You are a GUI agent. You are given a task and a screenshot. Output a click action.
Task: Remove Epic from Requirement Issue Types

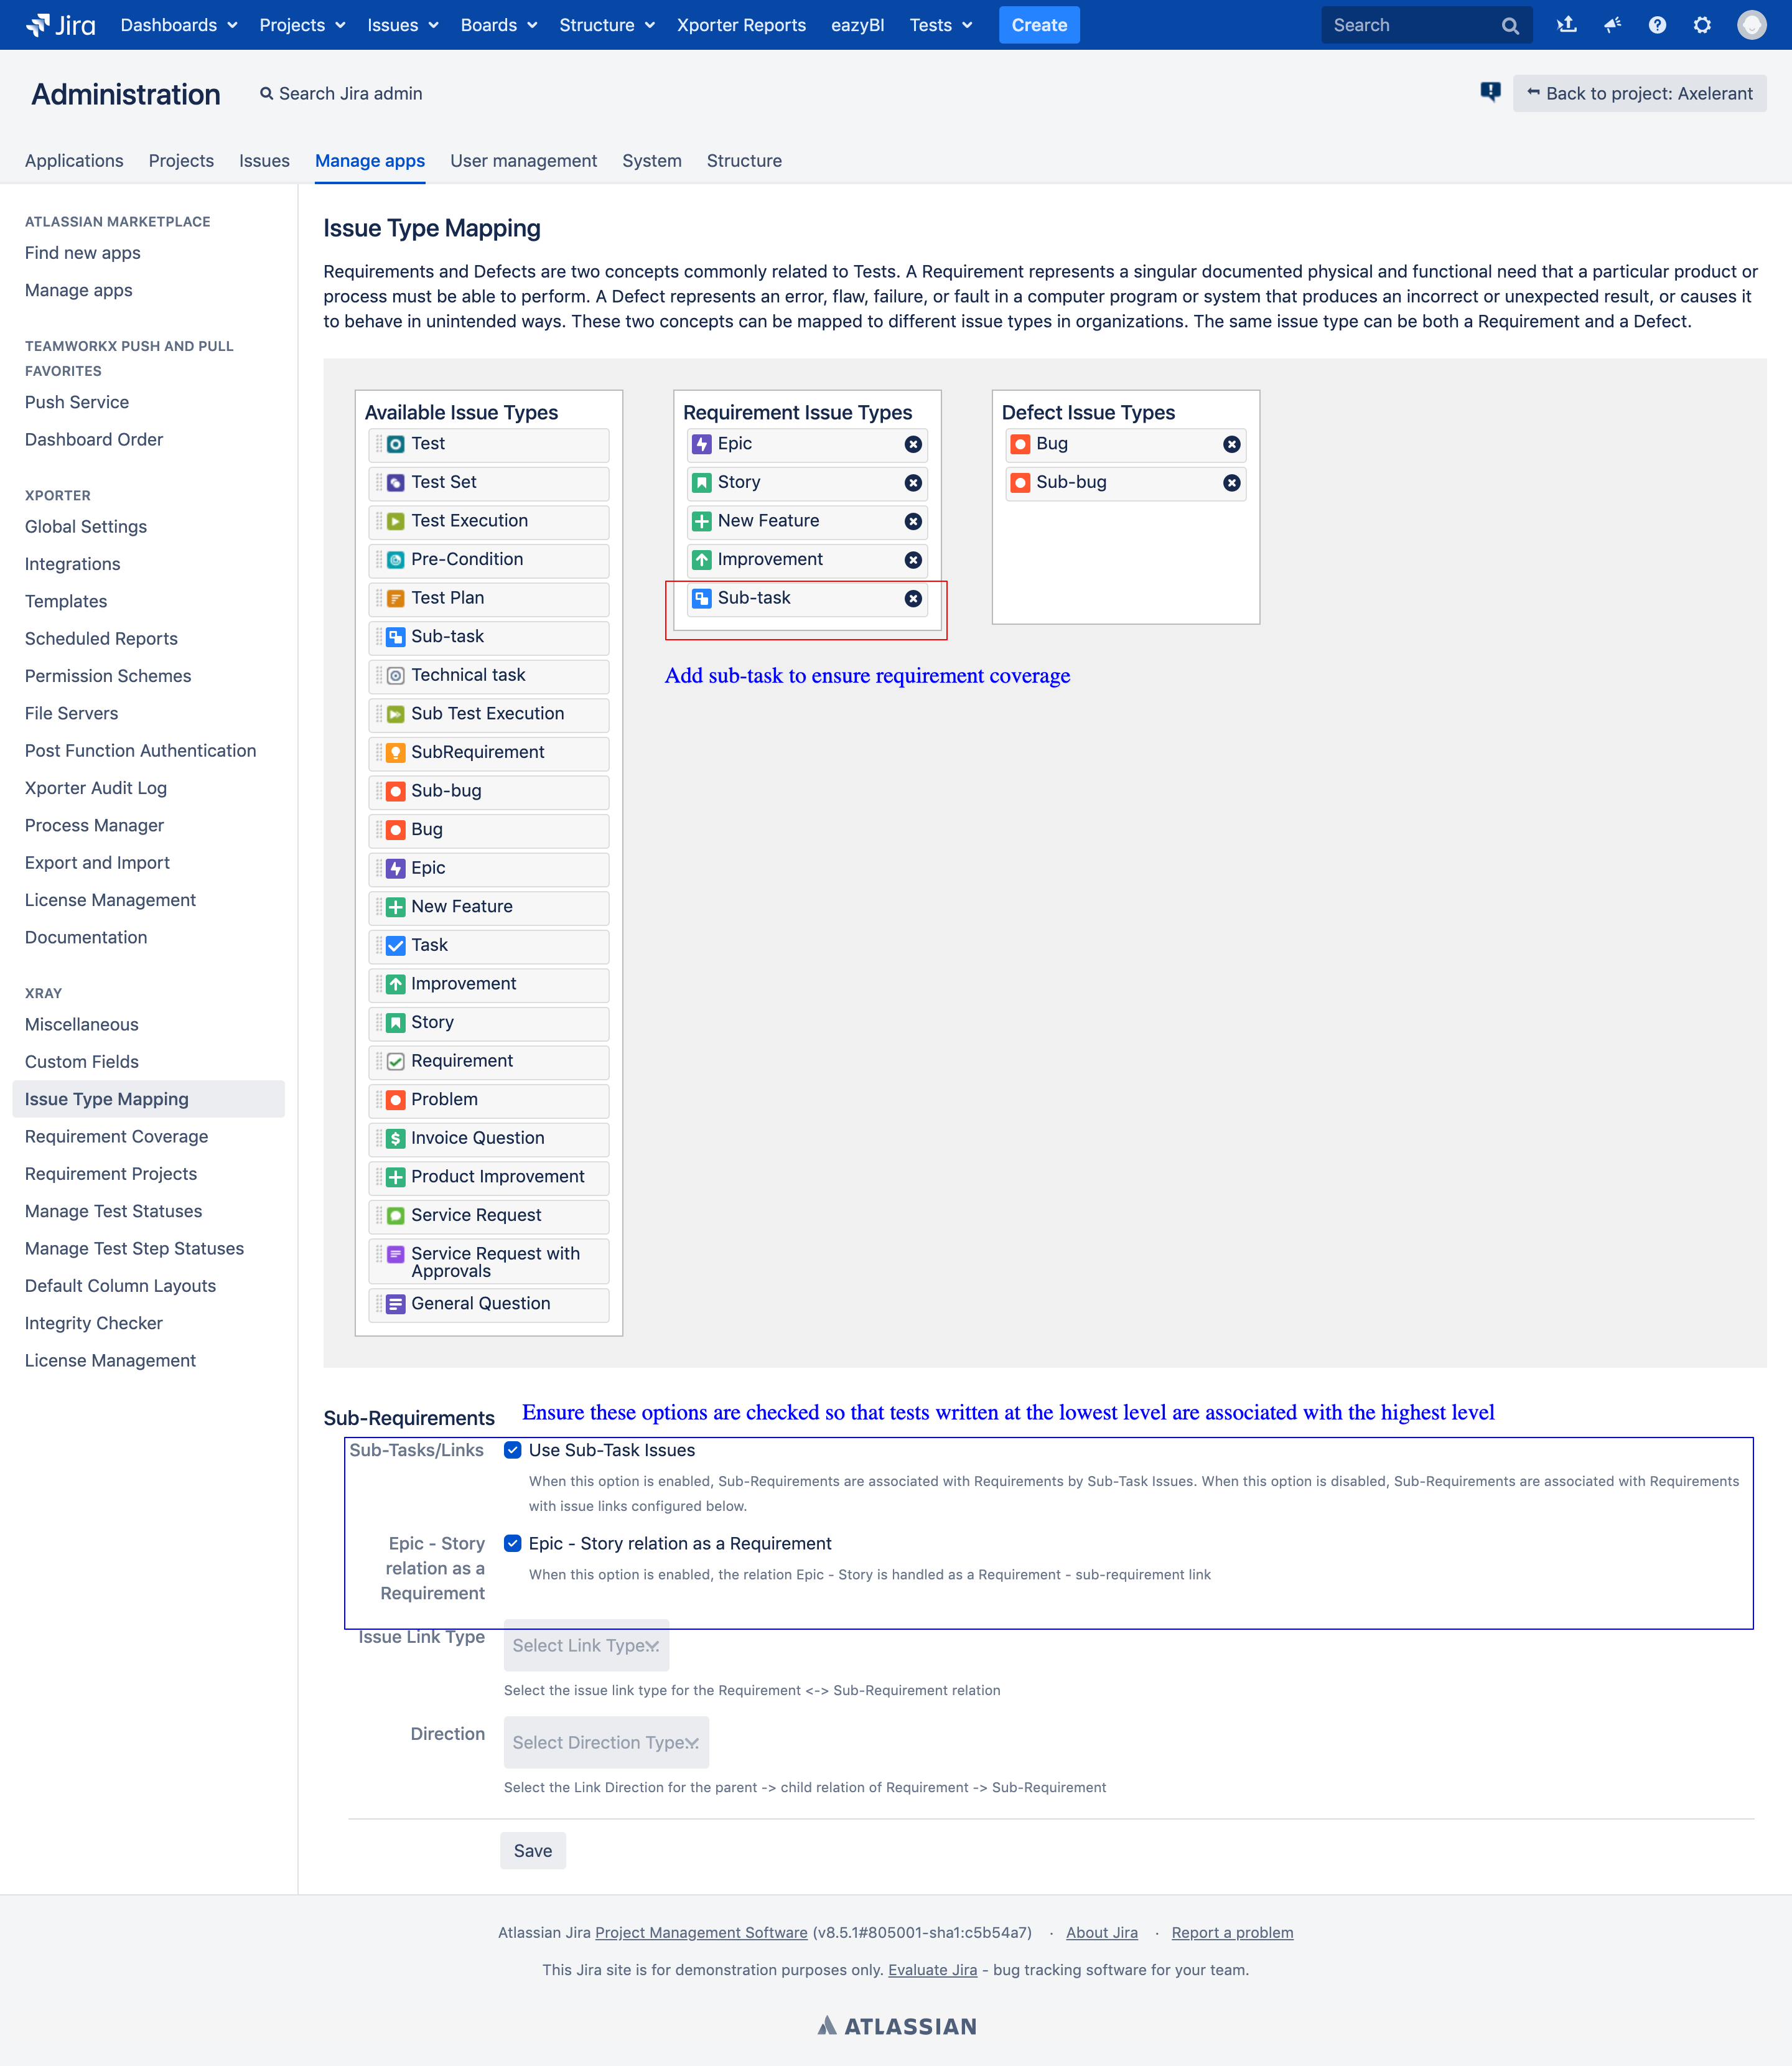point(912,444)
